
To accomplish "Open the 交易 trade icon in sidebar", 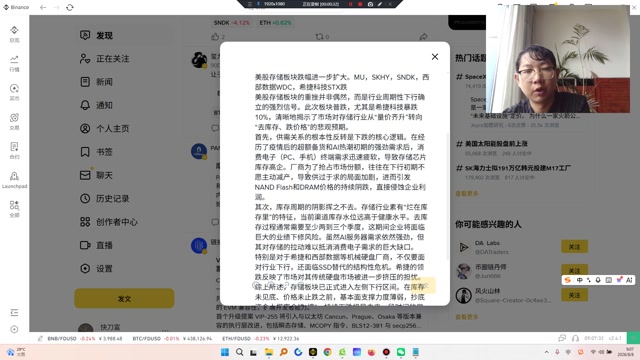I will click(x=14, y=122).
